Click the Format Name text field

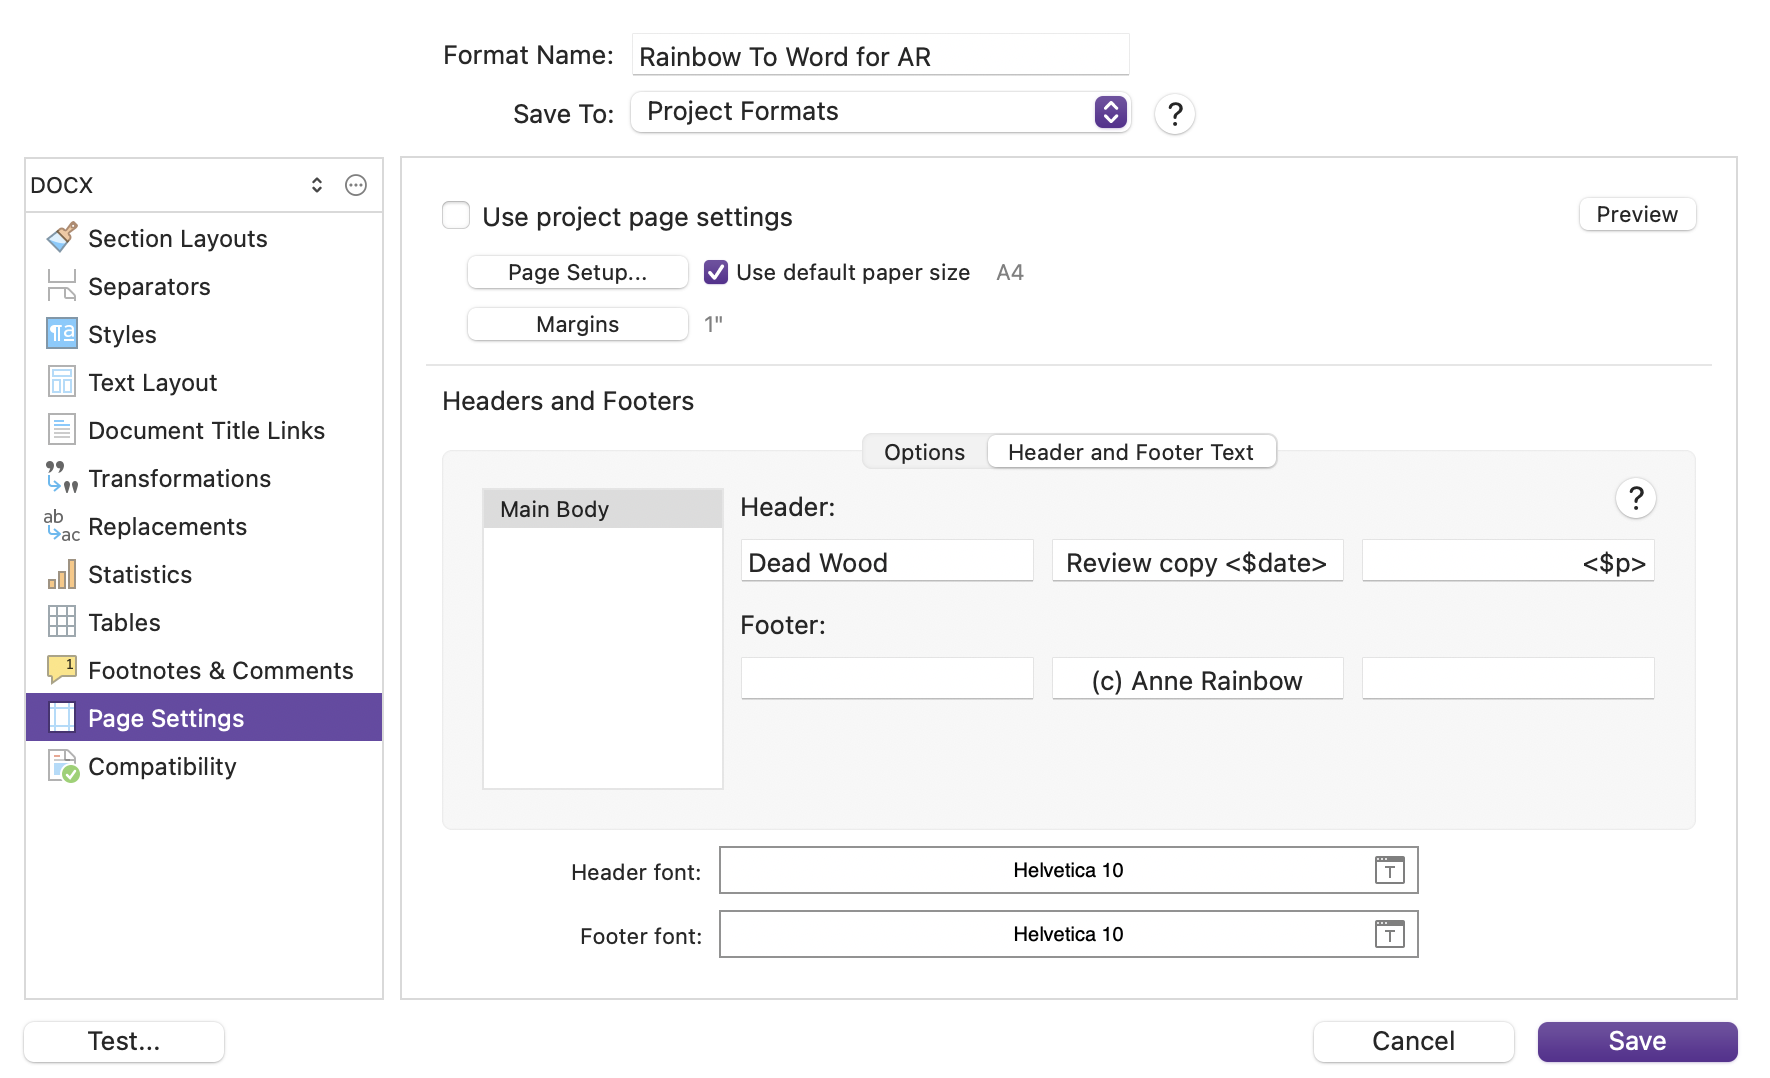880,56
